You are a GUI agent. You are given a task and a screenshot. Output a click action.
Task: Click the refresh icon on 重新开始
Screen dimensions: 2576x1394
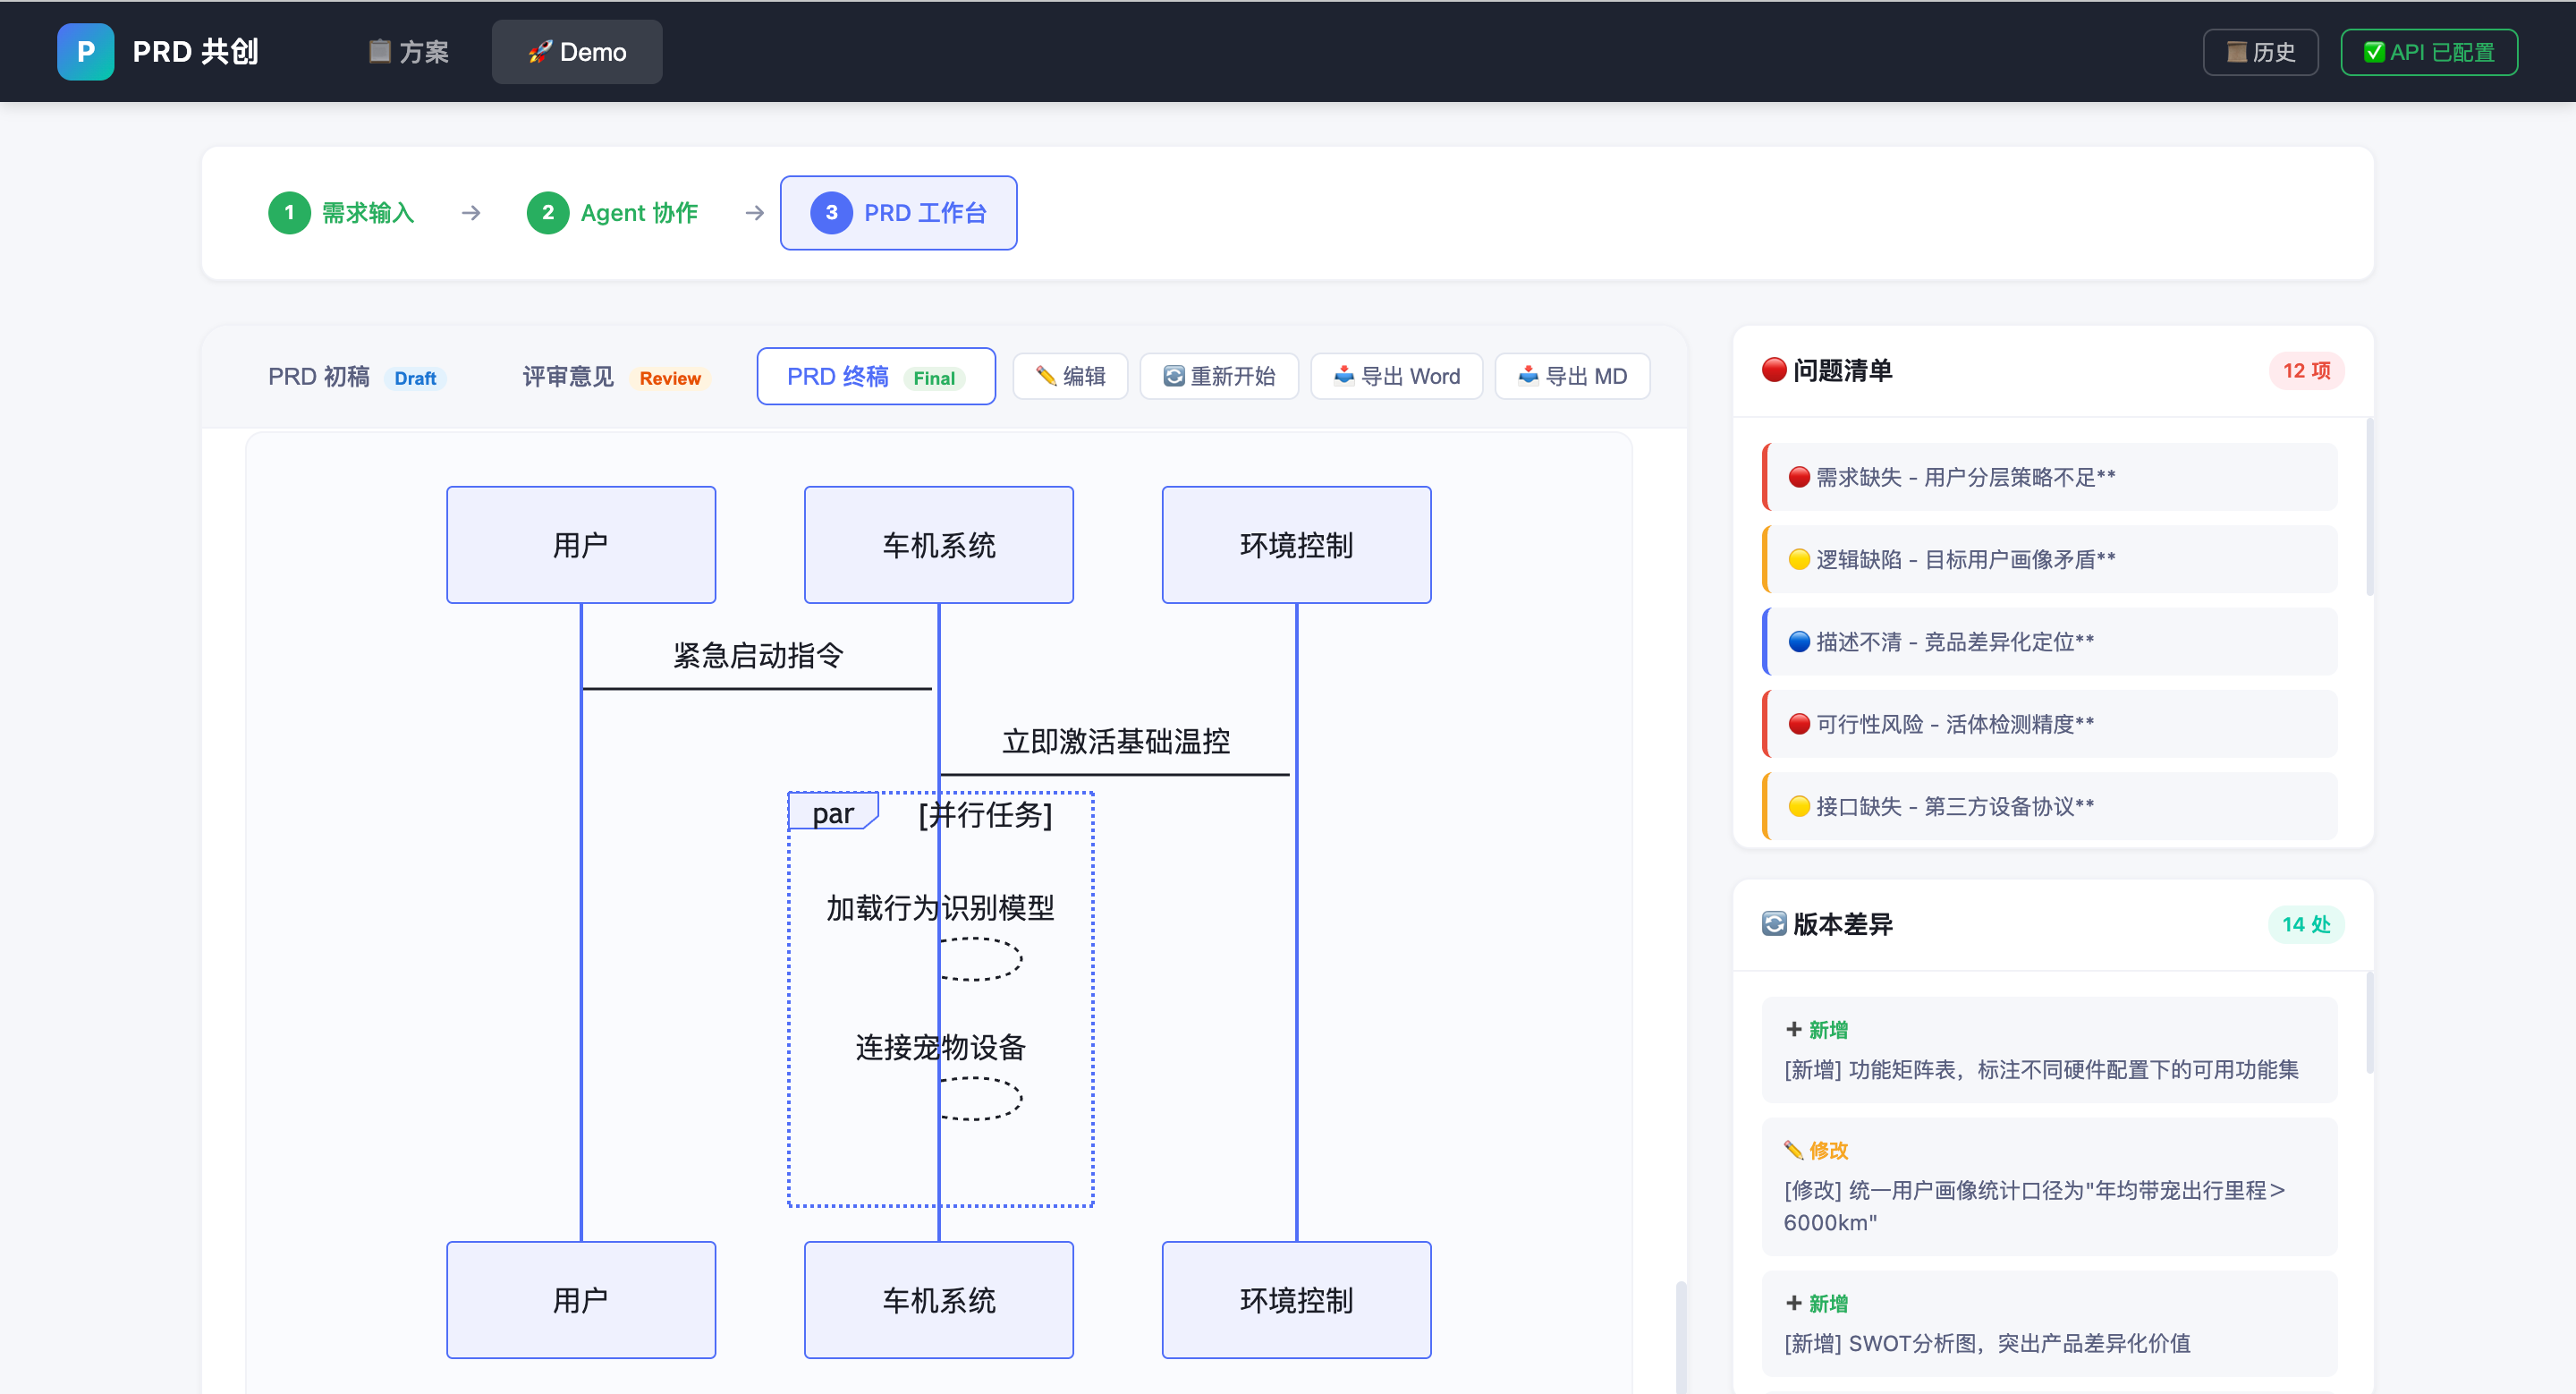point(1173,376)
